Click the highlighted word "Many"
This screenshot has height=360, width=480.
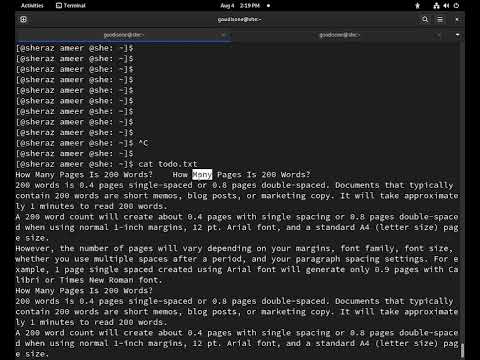point(202,174)
